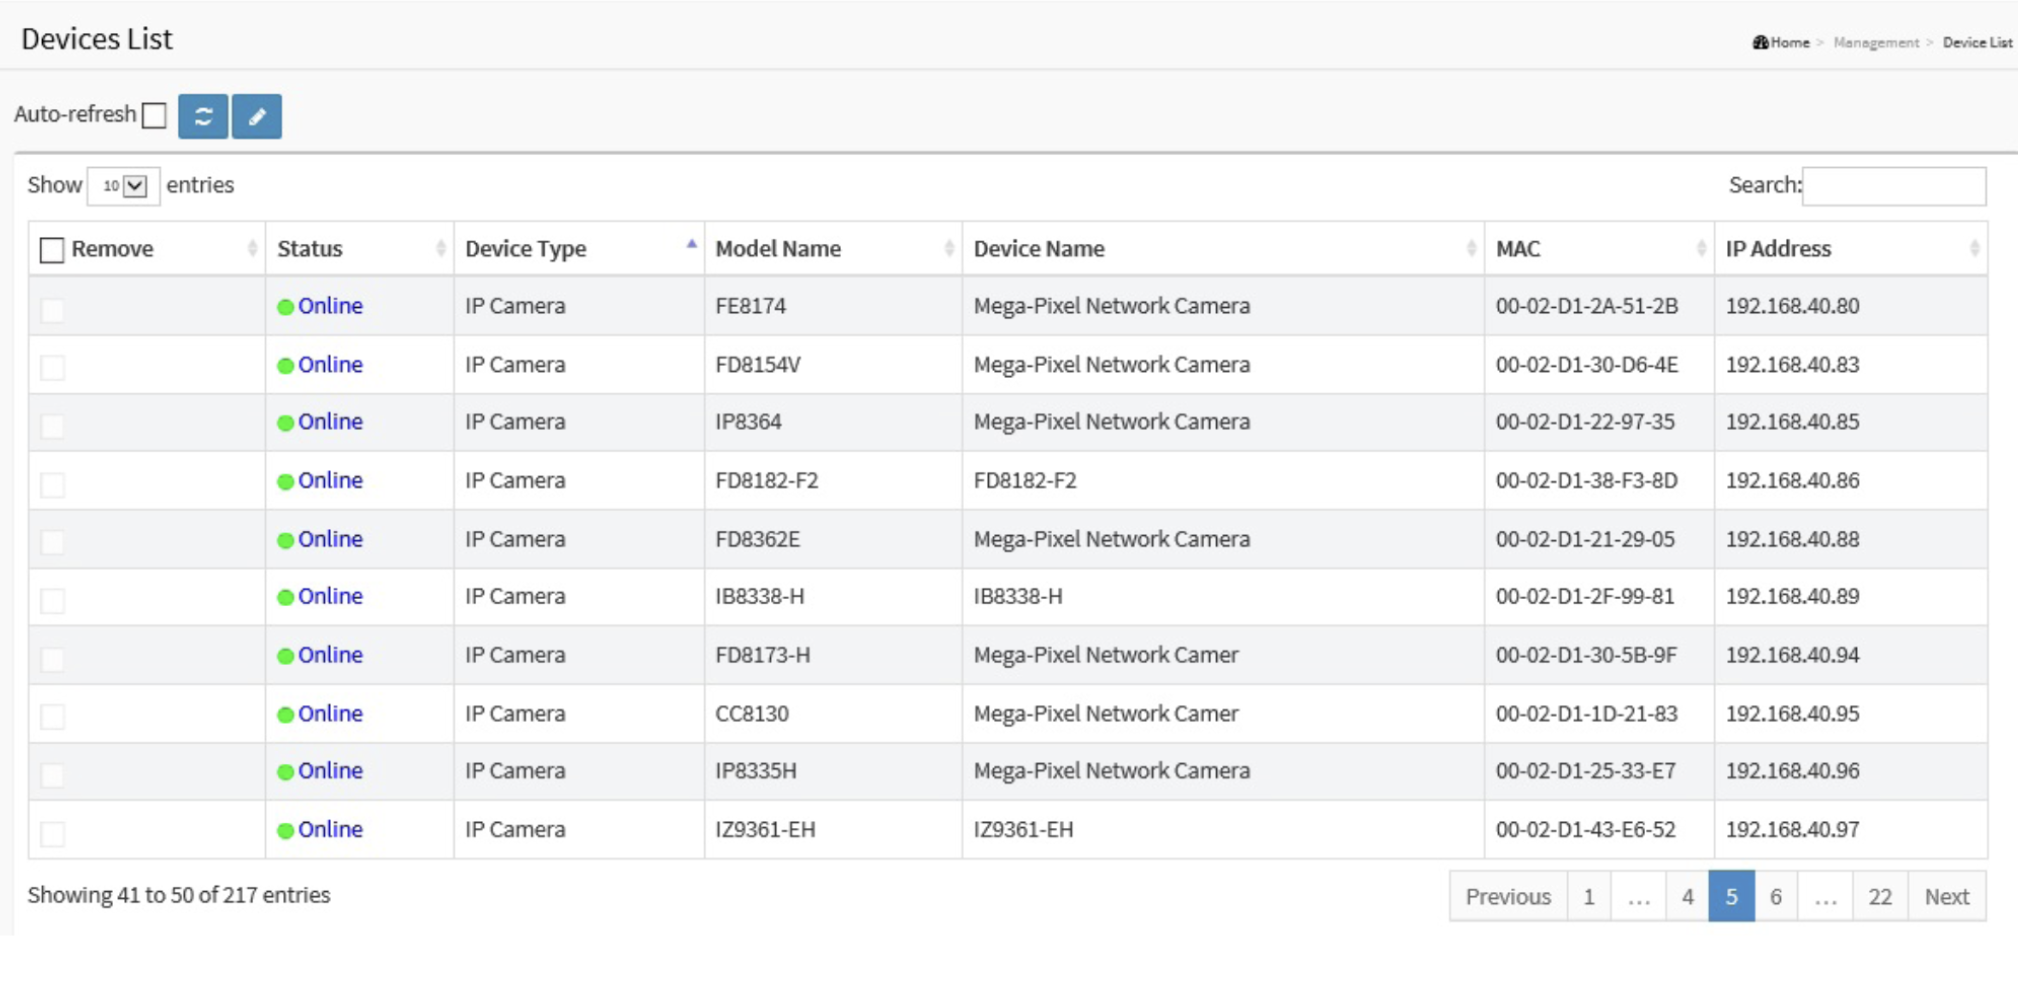The image size is (2018, 985).
Task: Sort by Status column sort arrows
Action: point(440,249)
